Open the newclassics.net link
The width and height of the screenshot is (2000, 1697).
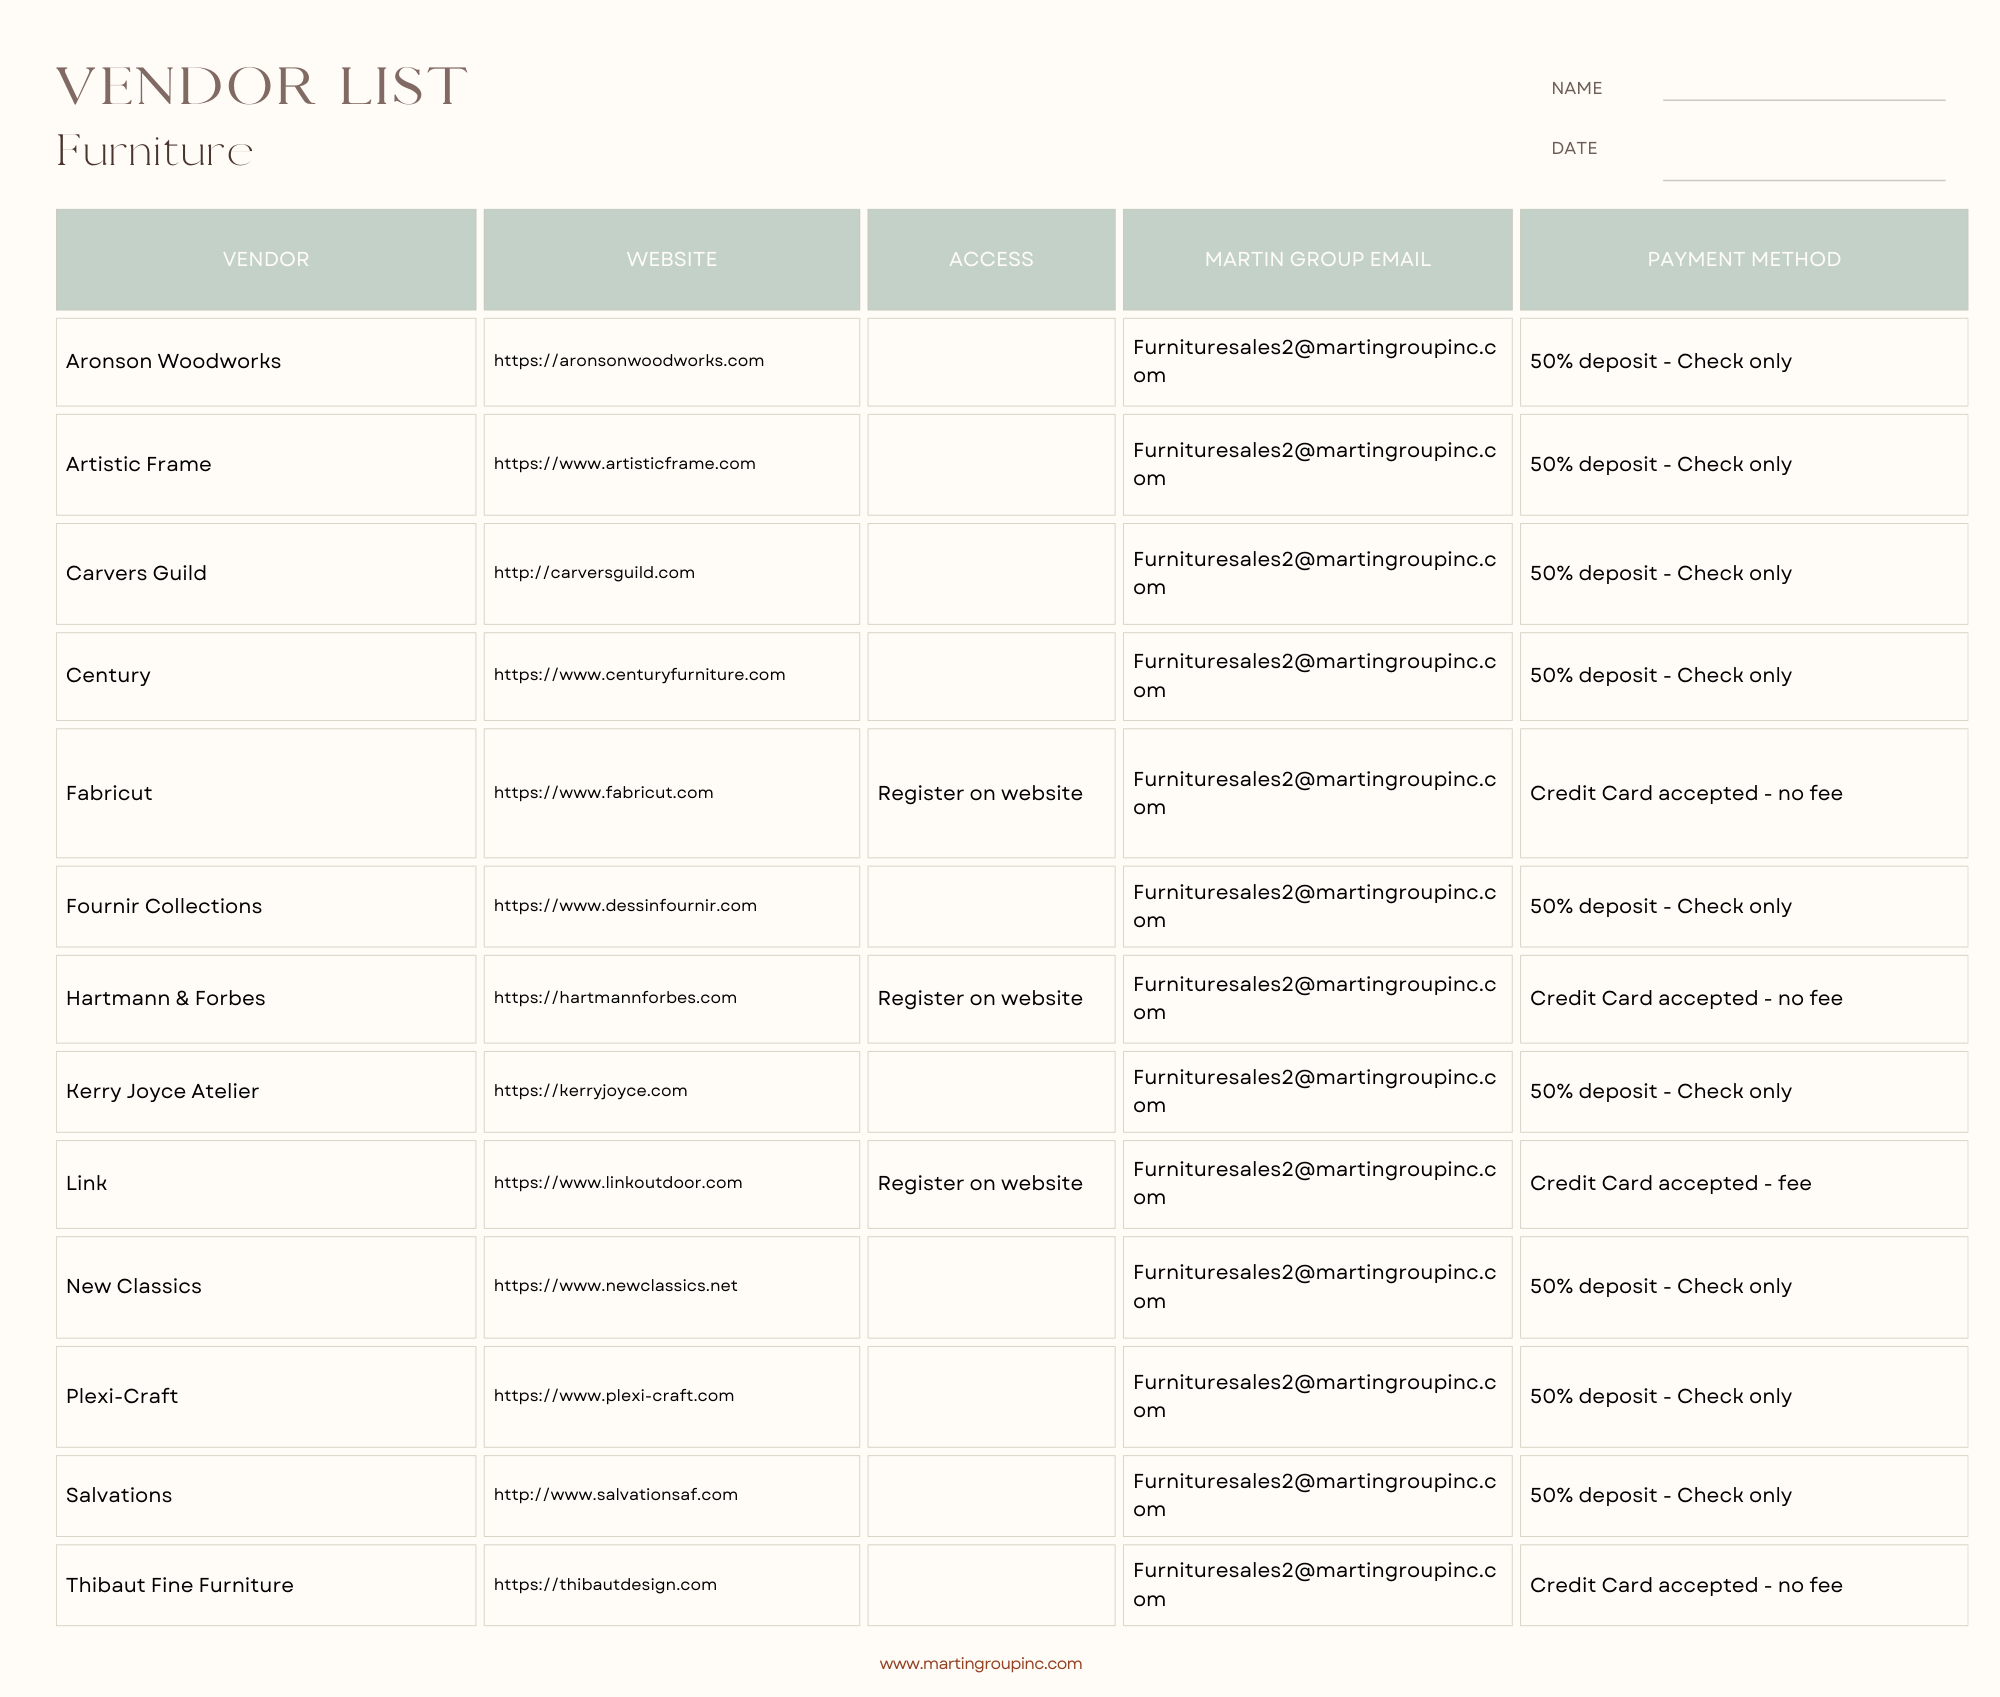[x=615, y=1286]
